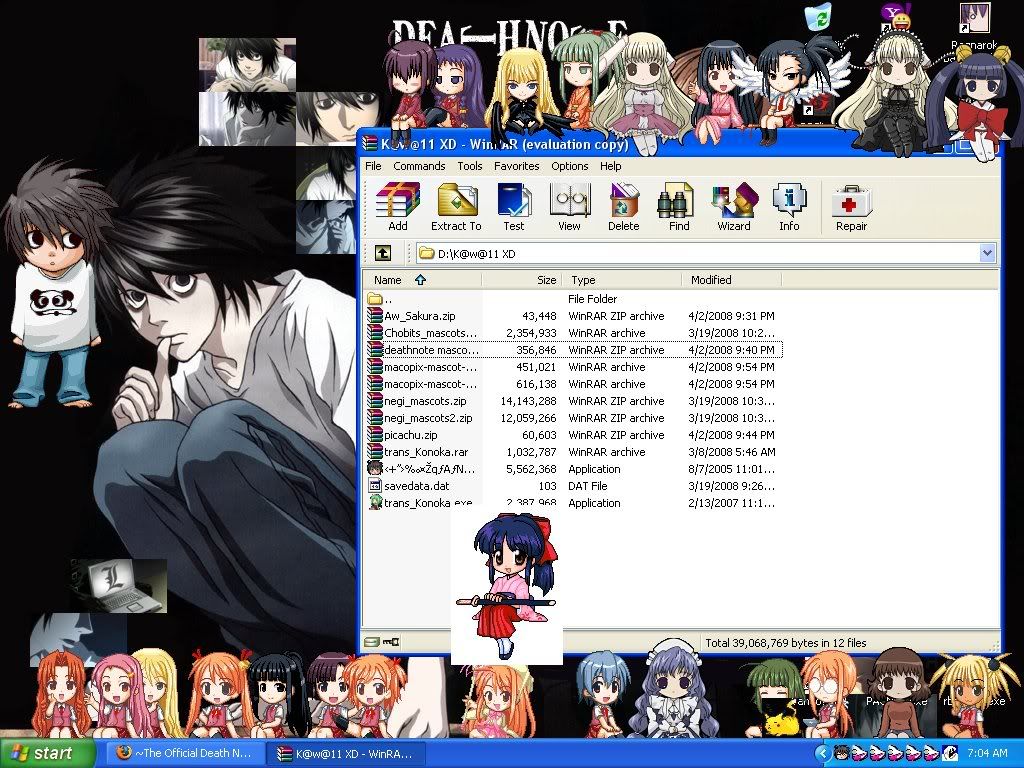Open the Find binoculars icon
The width and height of the screenshot is (1024, 768).
(x=678, y=207)
